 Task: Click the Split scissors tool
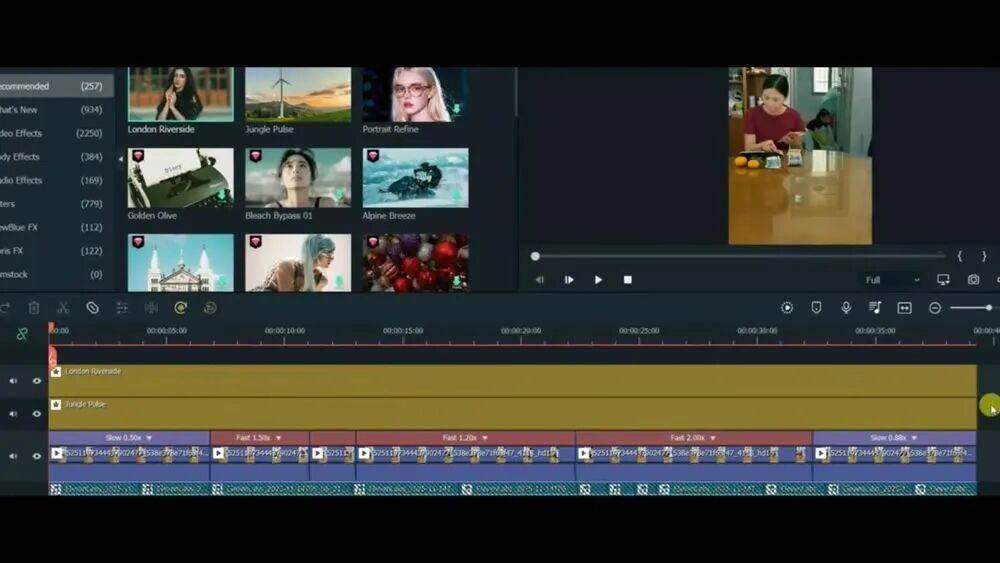(63, 308)
